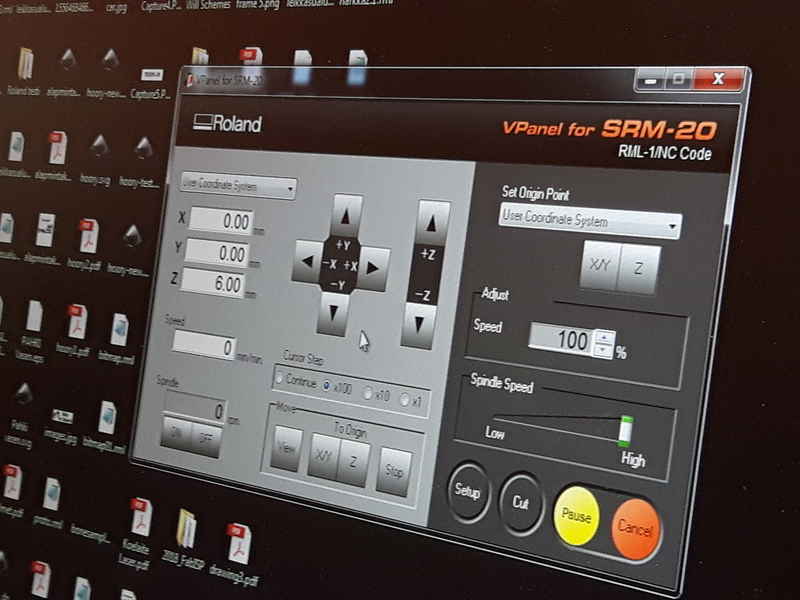Screen dimensions: 800x600
Task: Turn the spindle OFF
Action: click(x=206, y=439)
